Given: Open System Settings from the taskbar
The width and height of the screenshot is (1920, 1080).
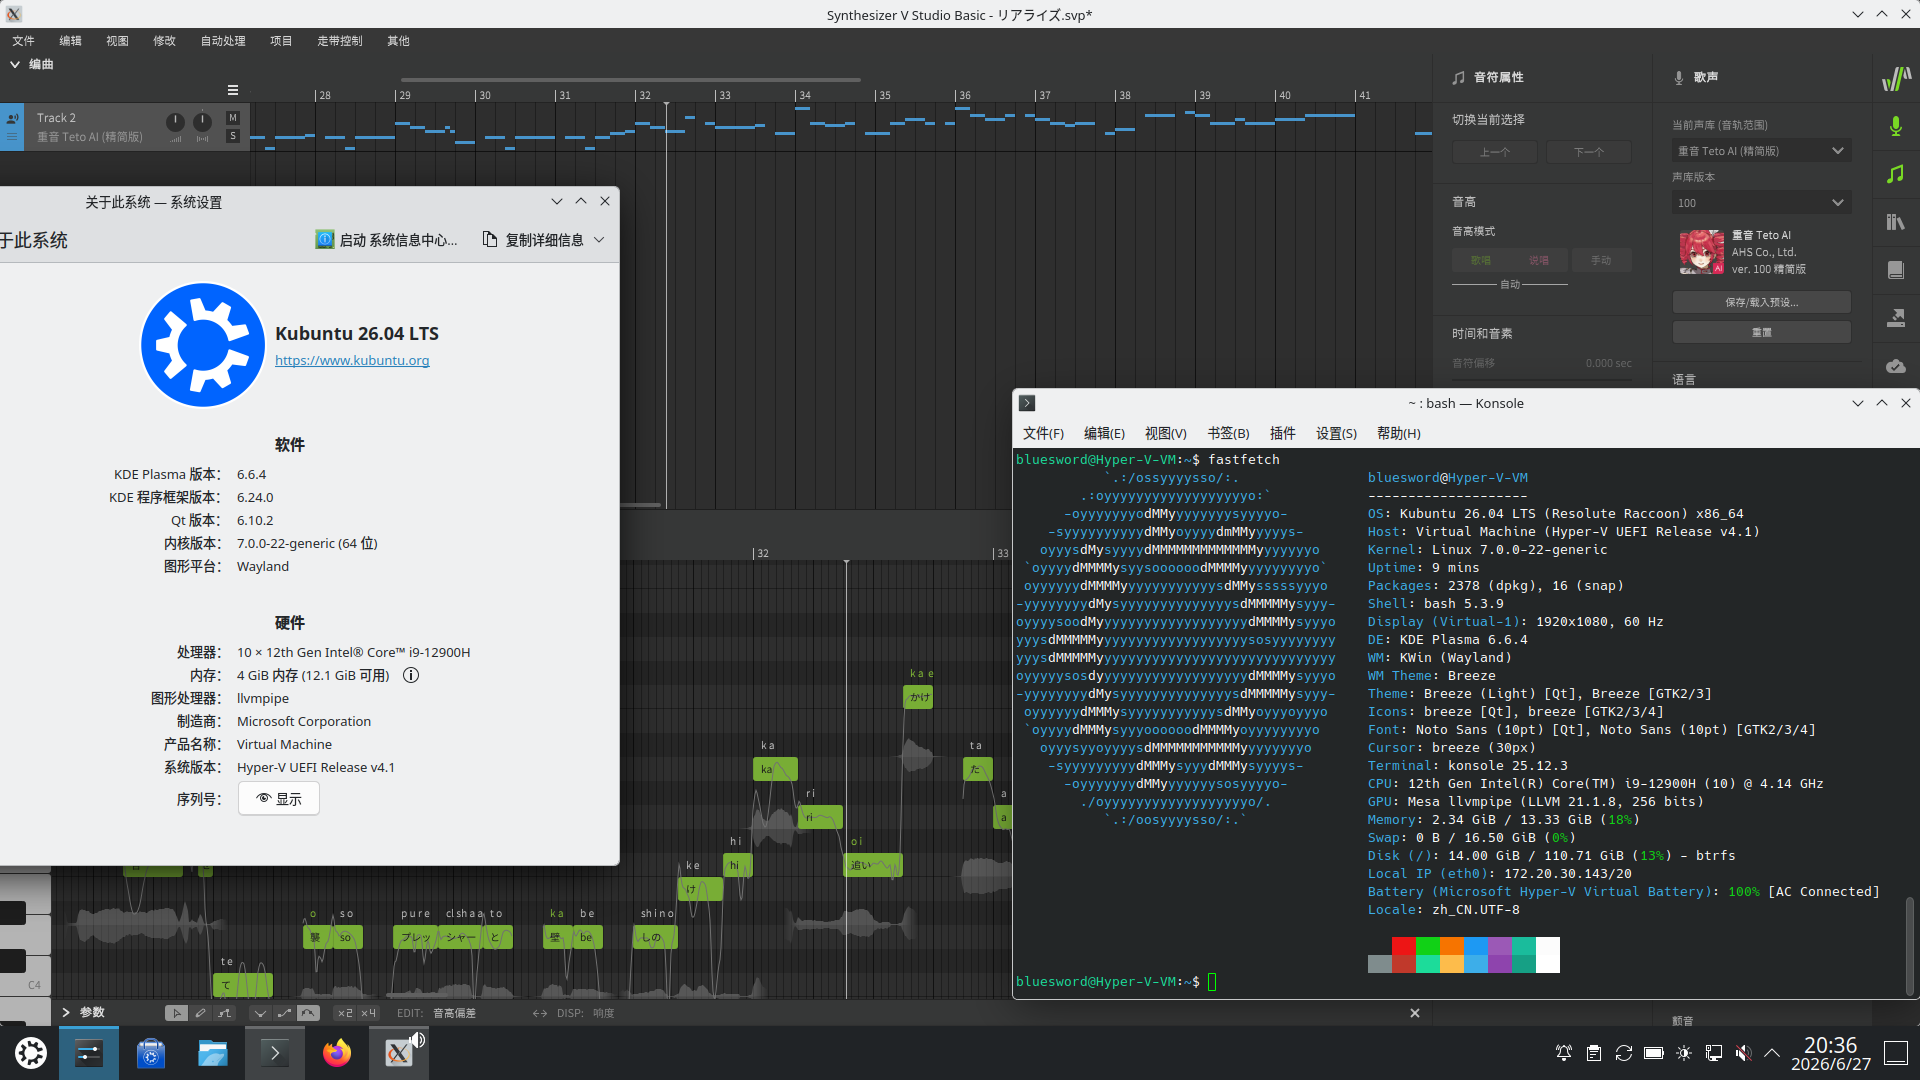Looking at the screenshot, I should click(89, 1053).
